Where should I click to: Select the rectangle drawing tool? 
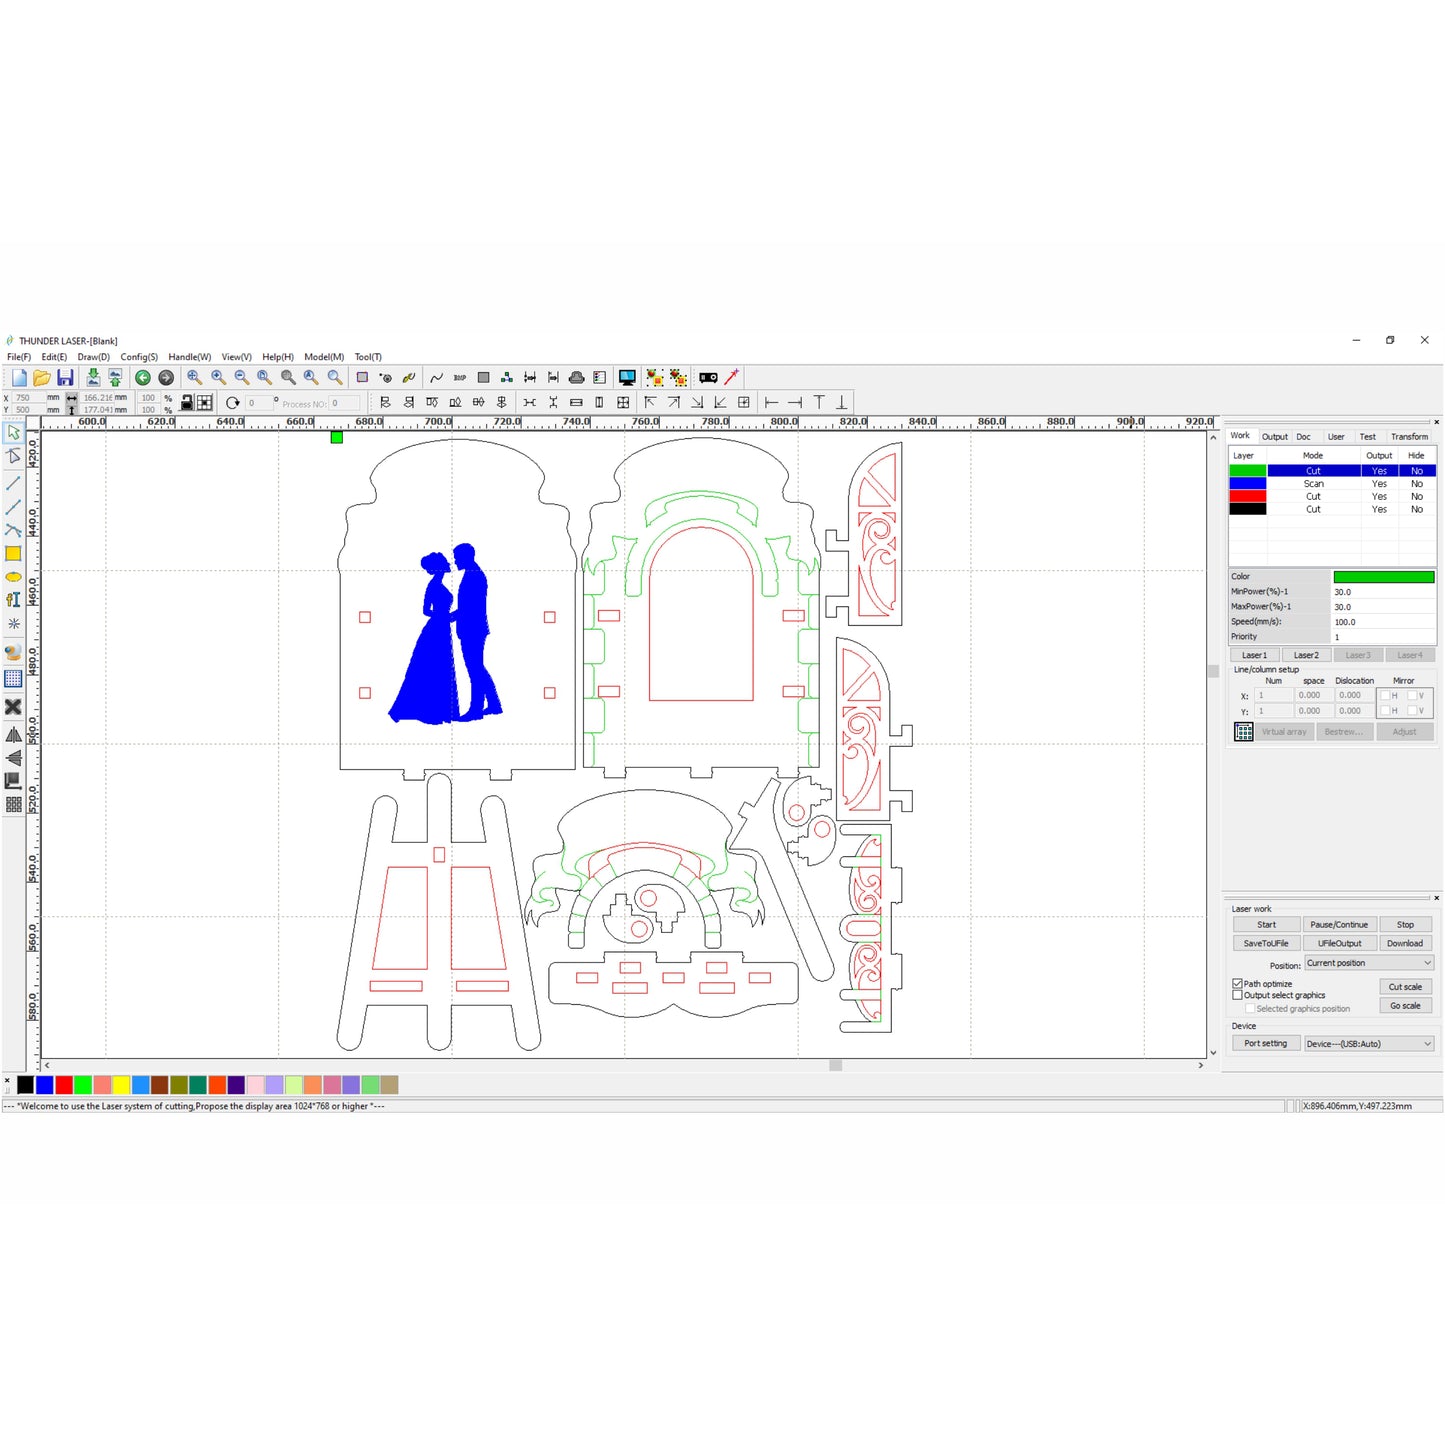click(13, 554)
